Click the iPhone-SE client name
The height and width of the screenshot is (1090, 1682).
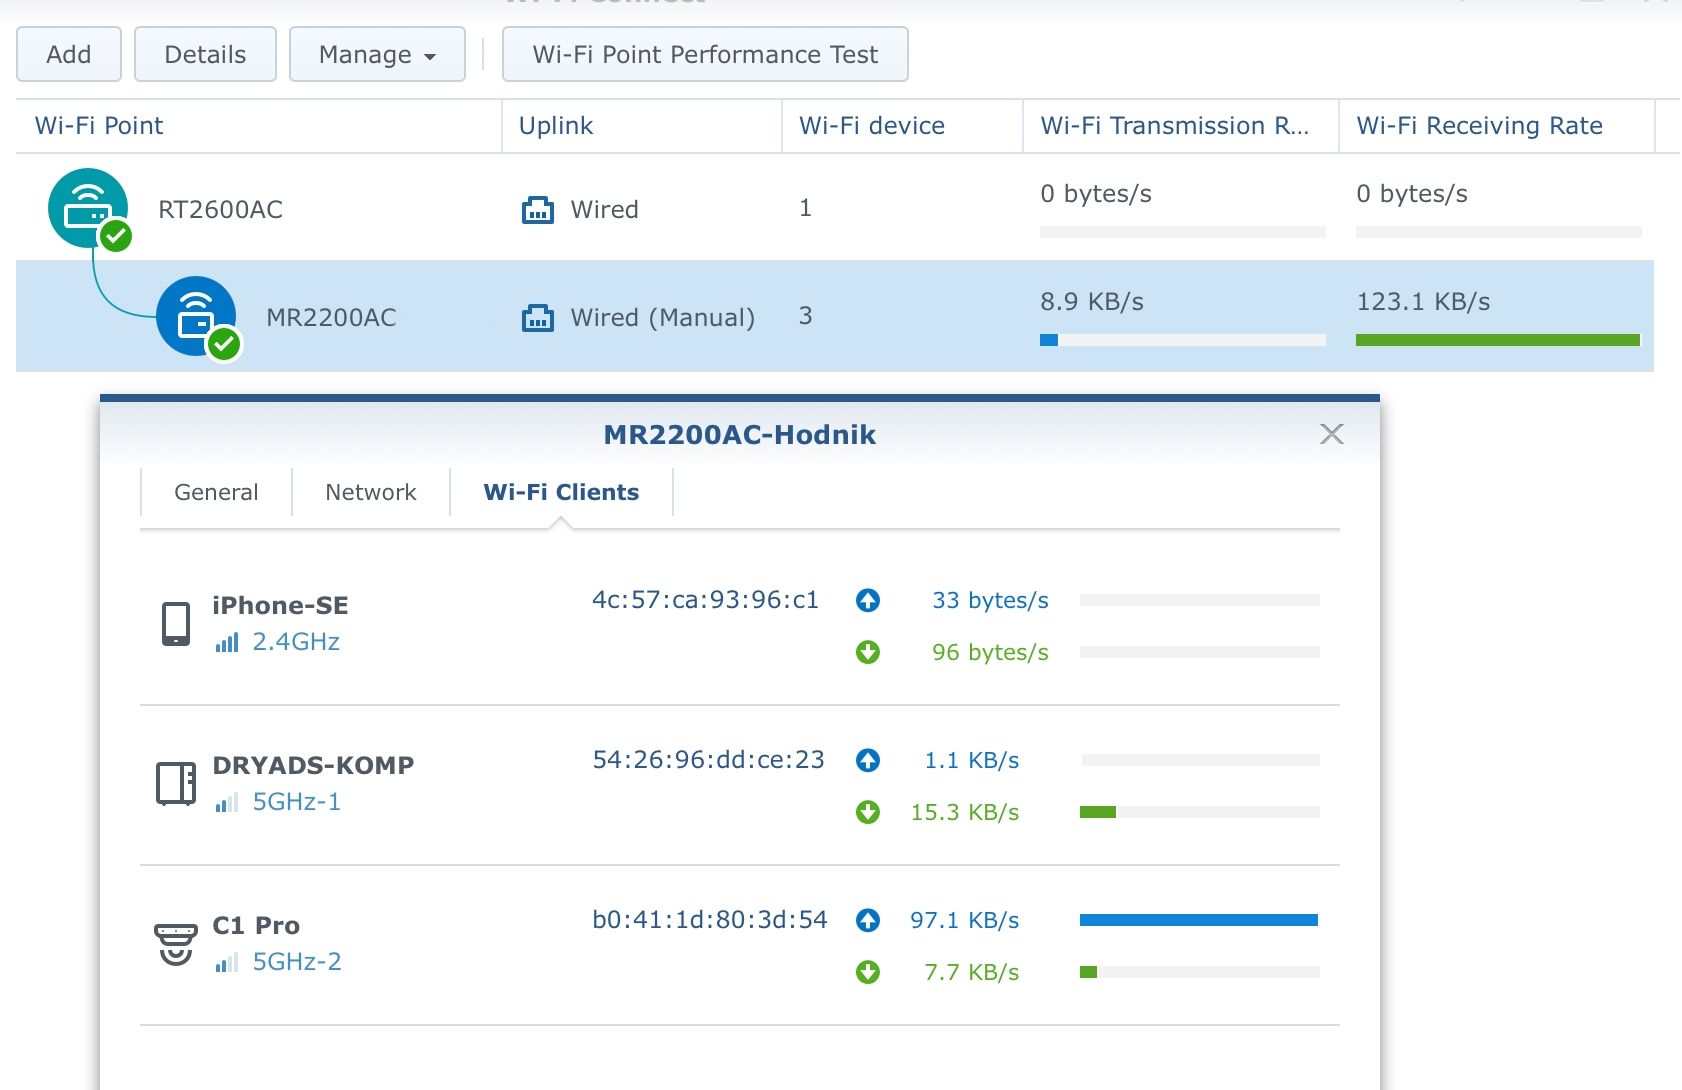coord(280,606)
